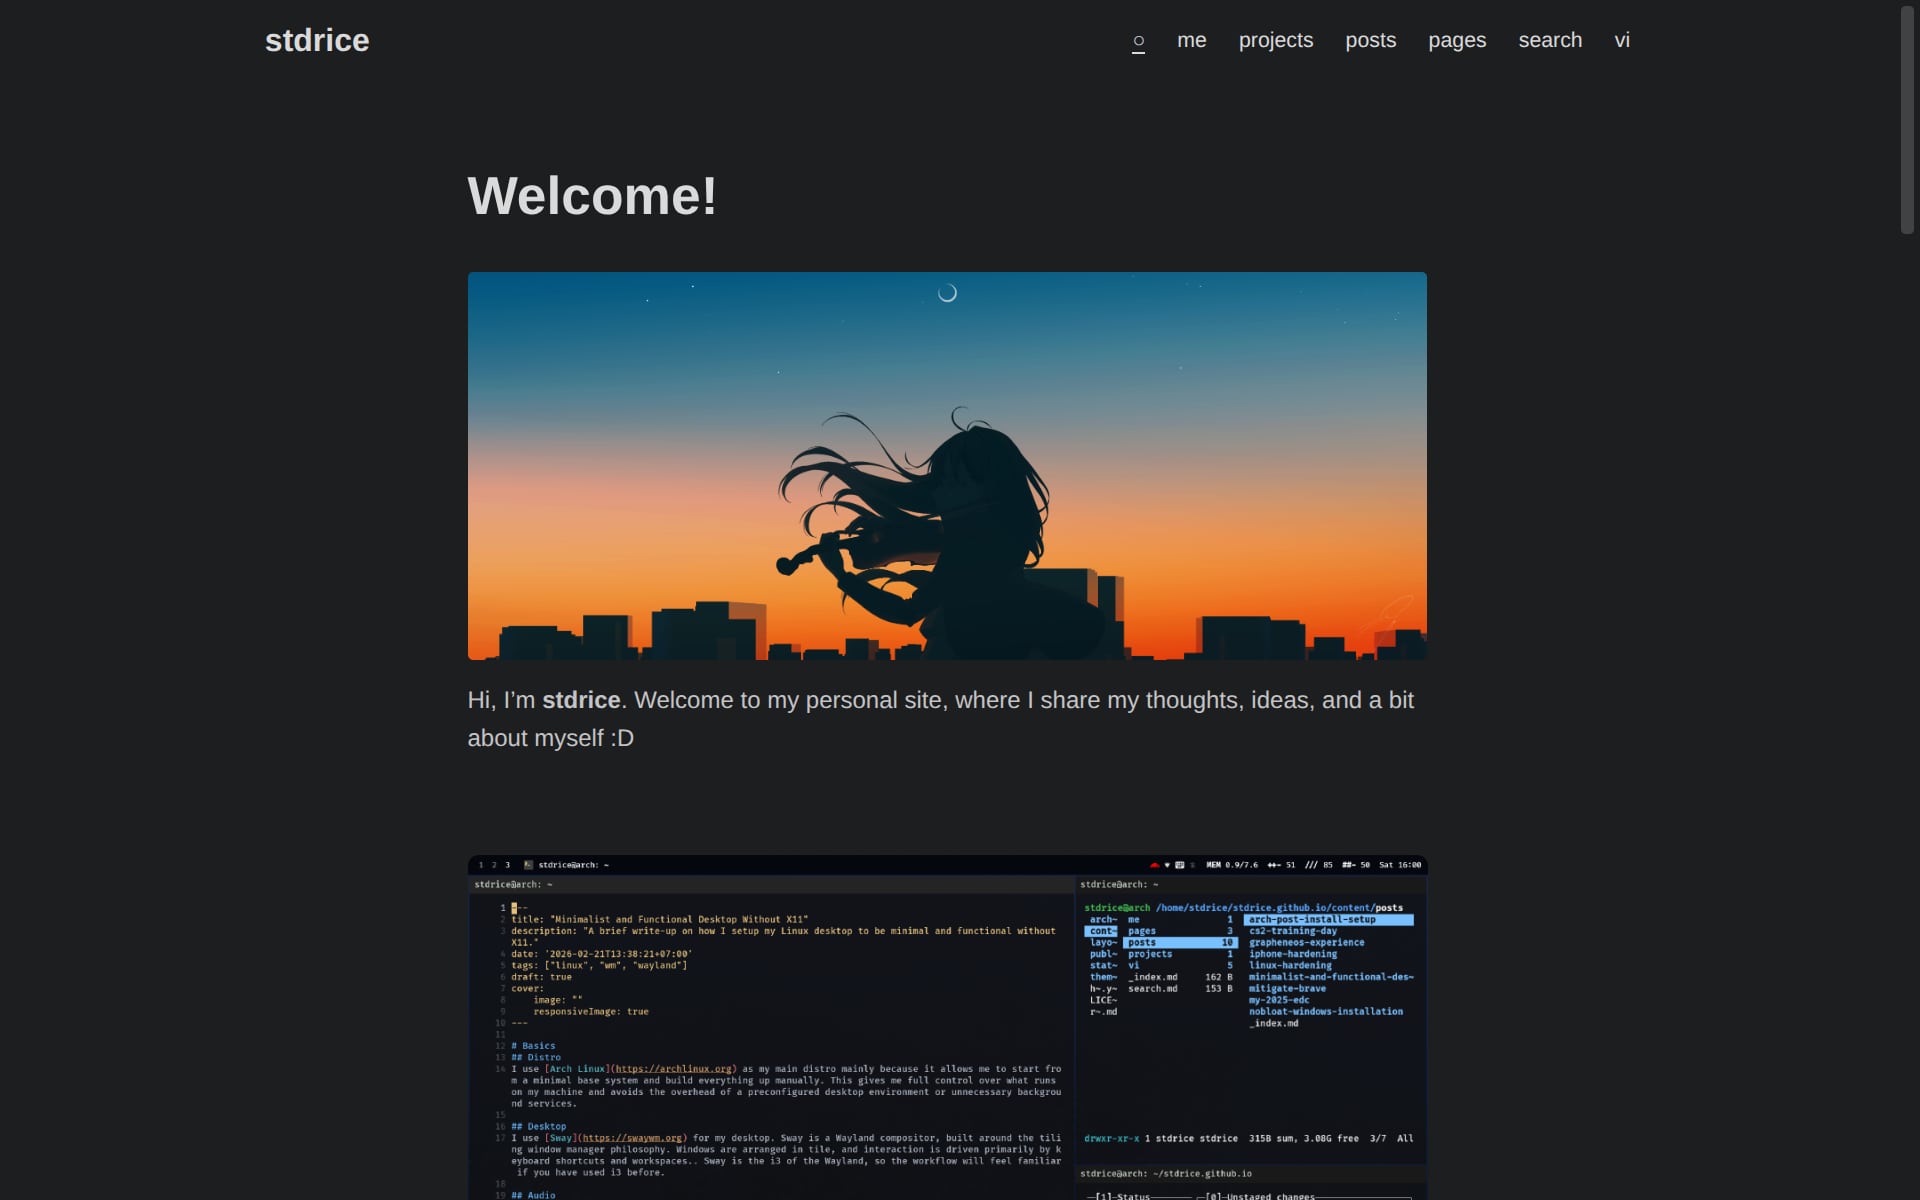Screen dimensions: 1920x1200
Task: Click workspace number 3 in screenshot bar
Action: click(507, 865)
